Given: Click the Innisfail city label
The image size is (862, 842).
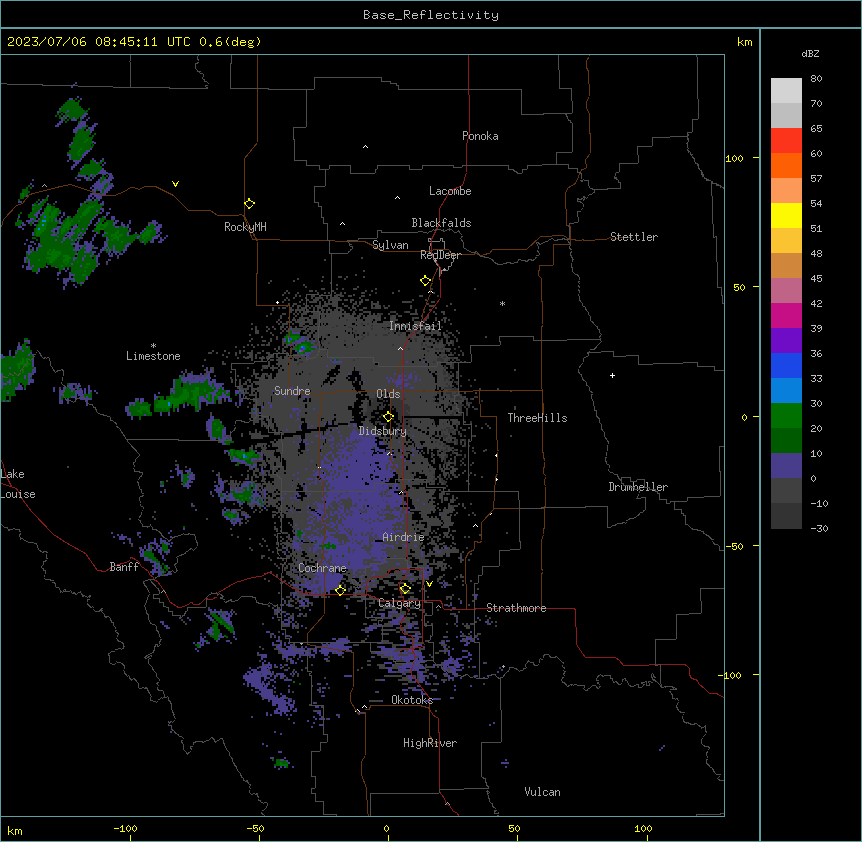Looking at the screenshot, I should click(x=415, y=326).
